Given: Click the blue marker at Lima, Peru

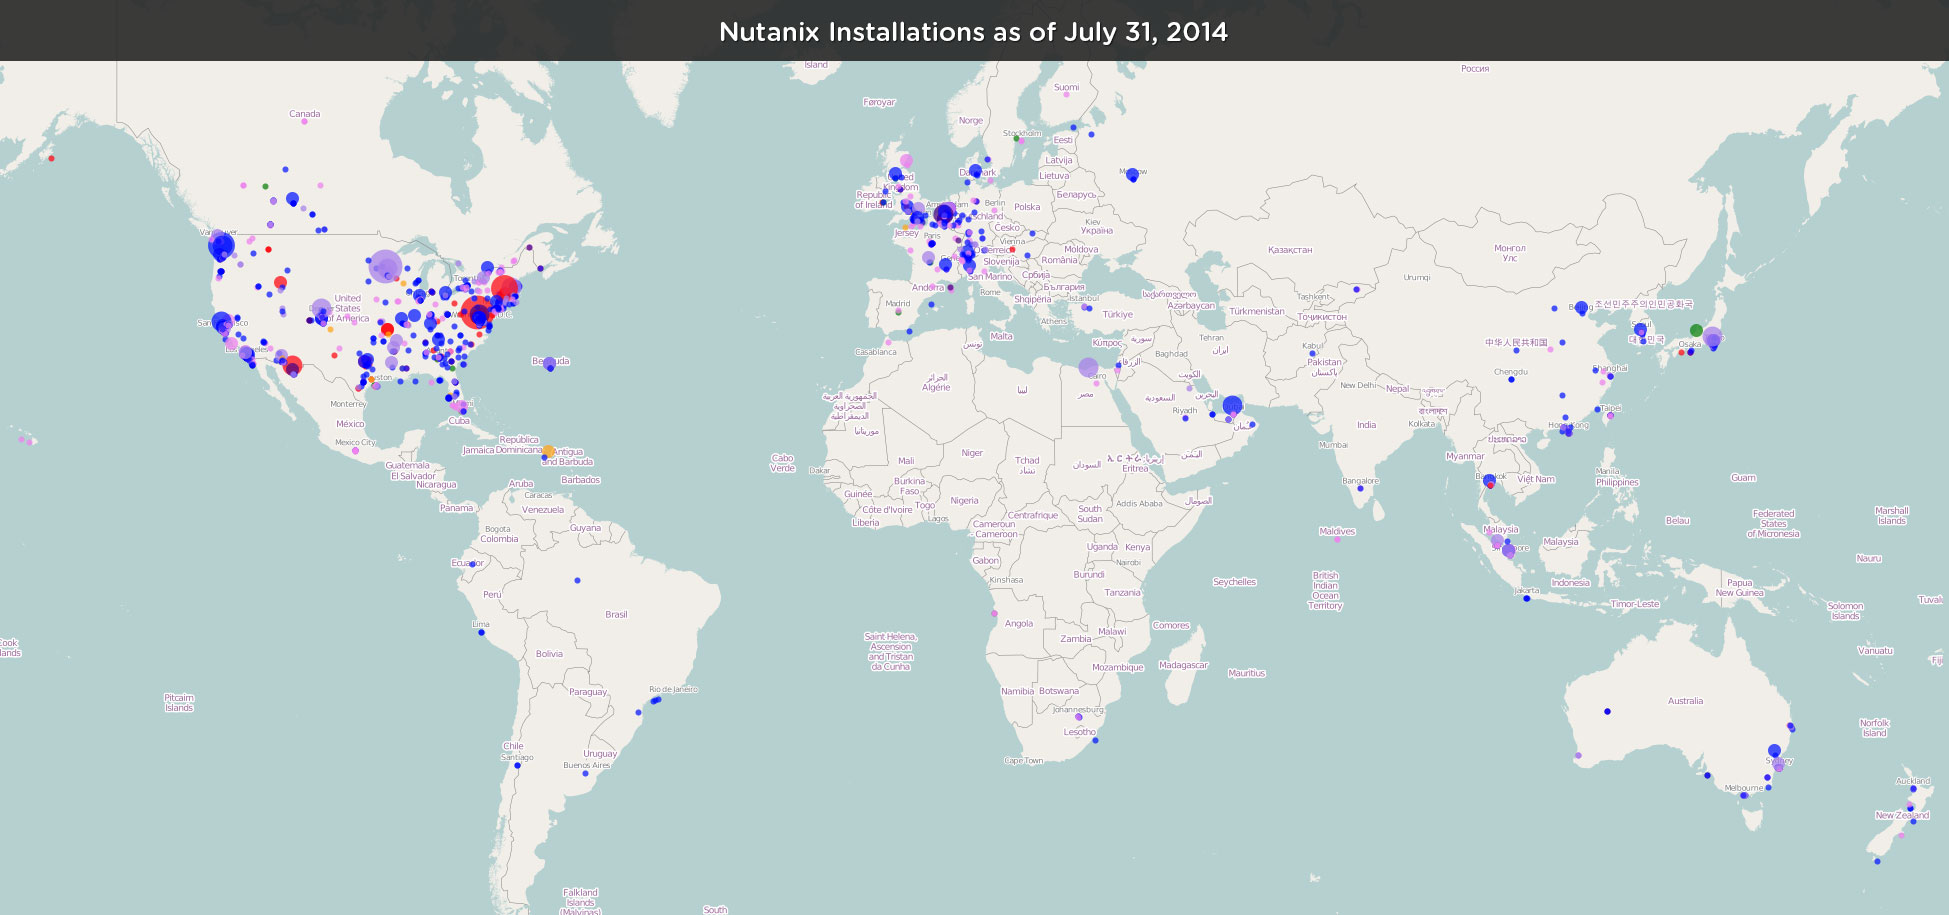Looking at the screenshot, I should pyautogui.click(x=481, y=632).
